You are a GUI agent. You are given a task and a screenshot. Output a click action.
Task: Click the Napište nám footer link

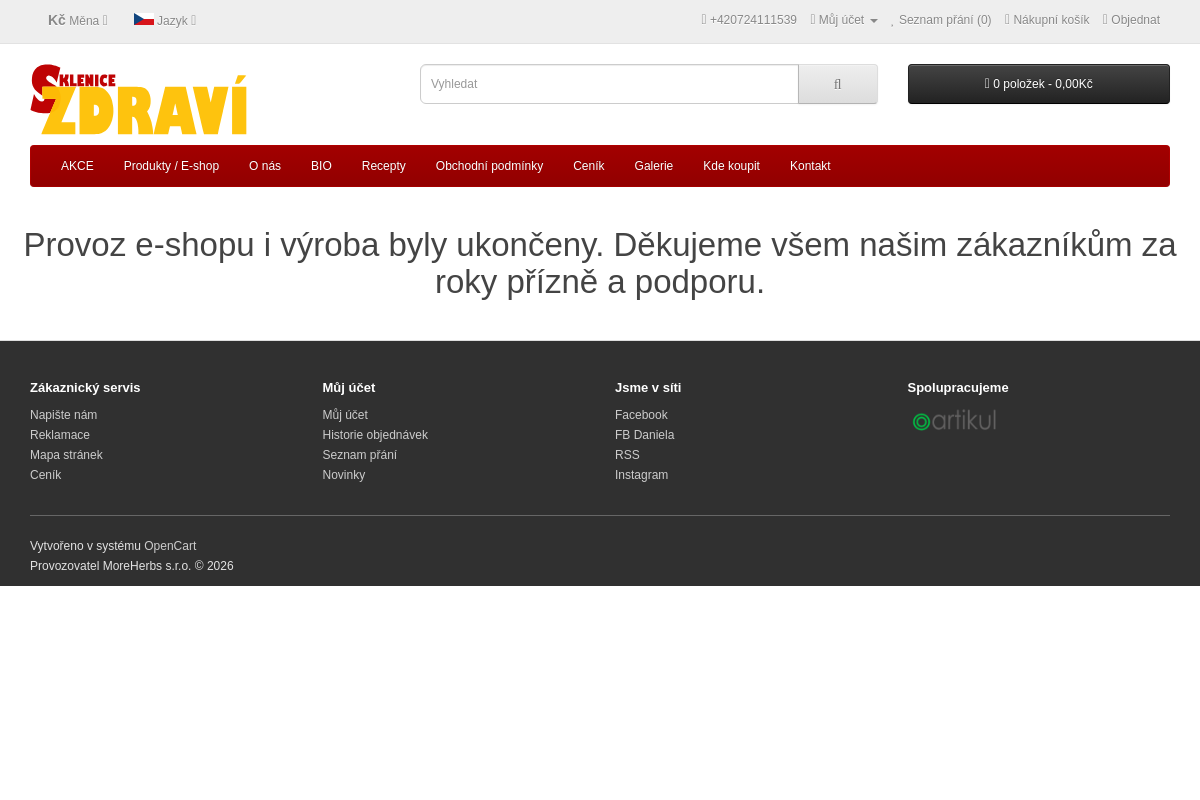pyautogui.click(x=63, y=415)
